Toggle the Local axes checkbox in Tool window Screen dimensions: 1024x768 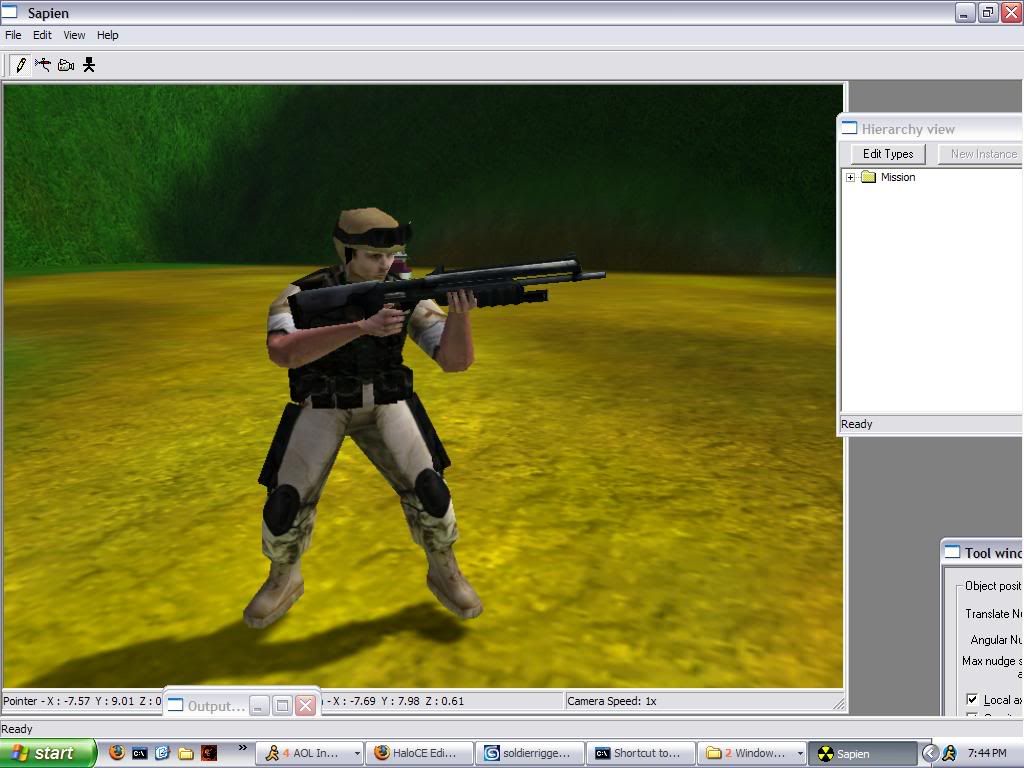[x=972, y=699]
